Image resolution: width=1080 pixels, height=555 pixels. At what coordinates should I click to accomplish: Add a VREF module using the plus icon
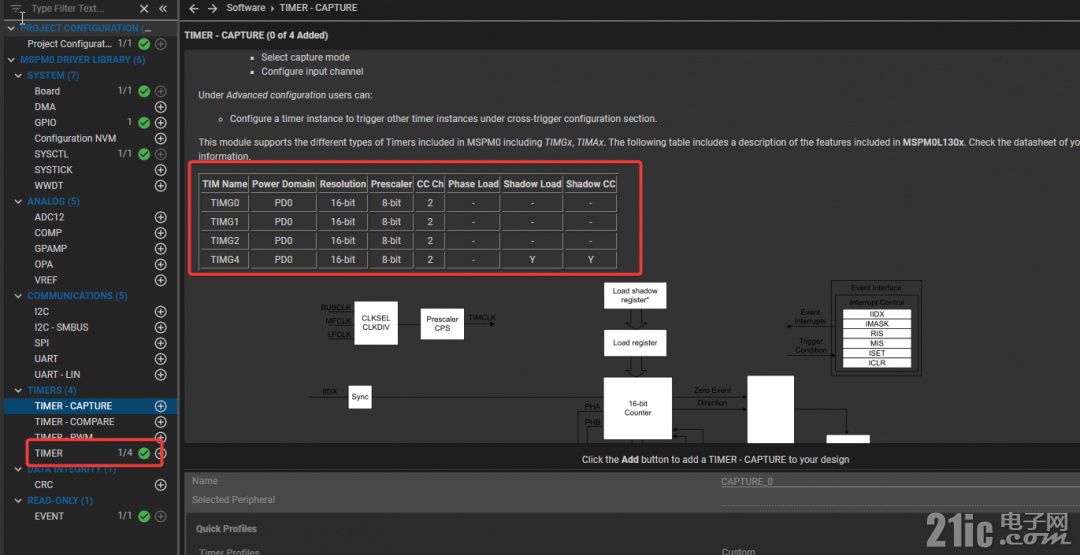tap(160, 280)
